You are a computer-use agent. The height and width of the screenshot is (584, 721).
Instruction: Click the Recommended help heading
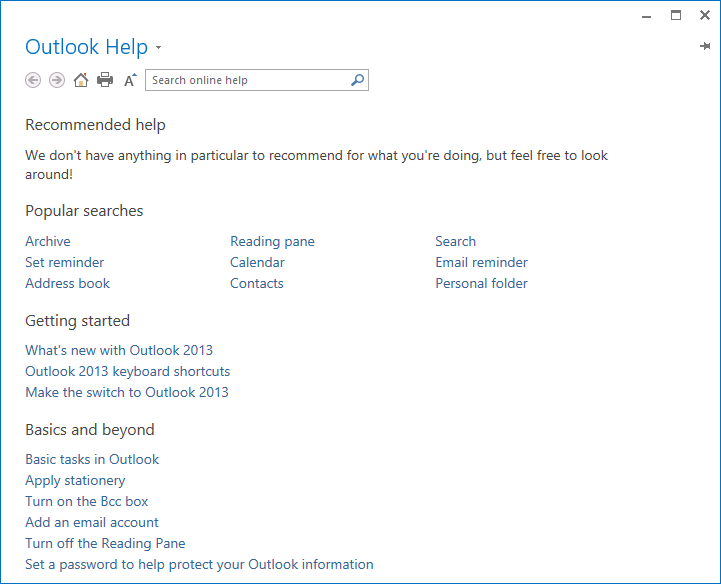95,125
